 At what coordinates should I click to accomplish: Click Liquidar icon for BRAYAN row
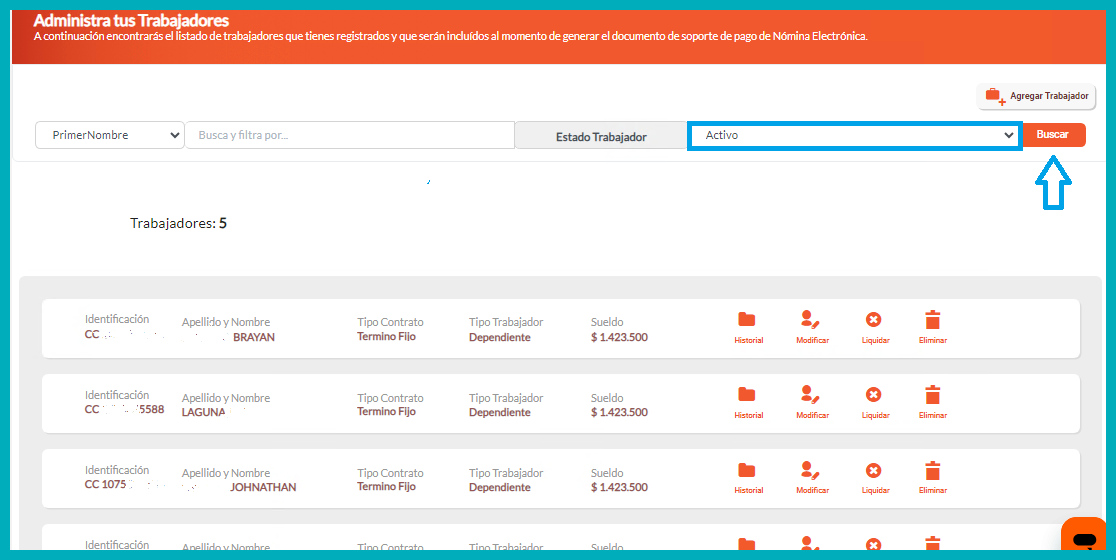point(874,320)
